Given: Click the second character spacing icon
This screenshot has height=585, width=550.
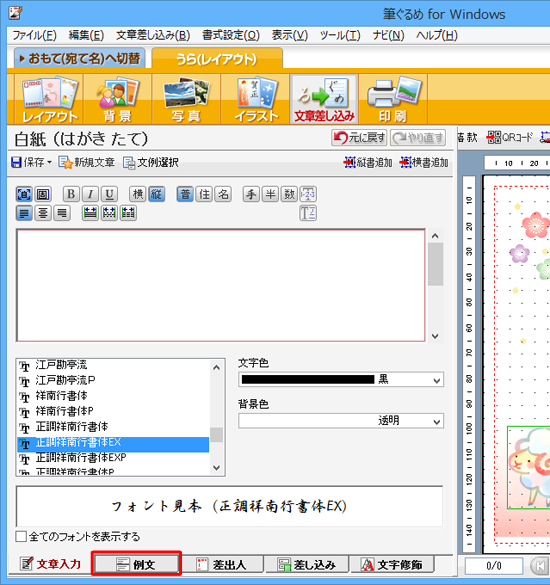Looking at the screenshot, I should tap(109, 213).
